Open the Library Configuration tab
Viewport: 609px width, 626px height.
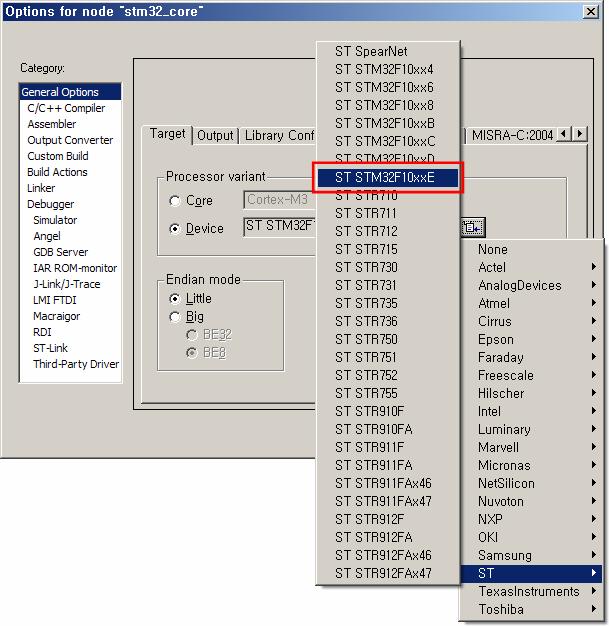(x=278, y=136)
